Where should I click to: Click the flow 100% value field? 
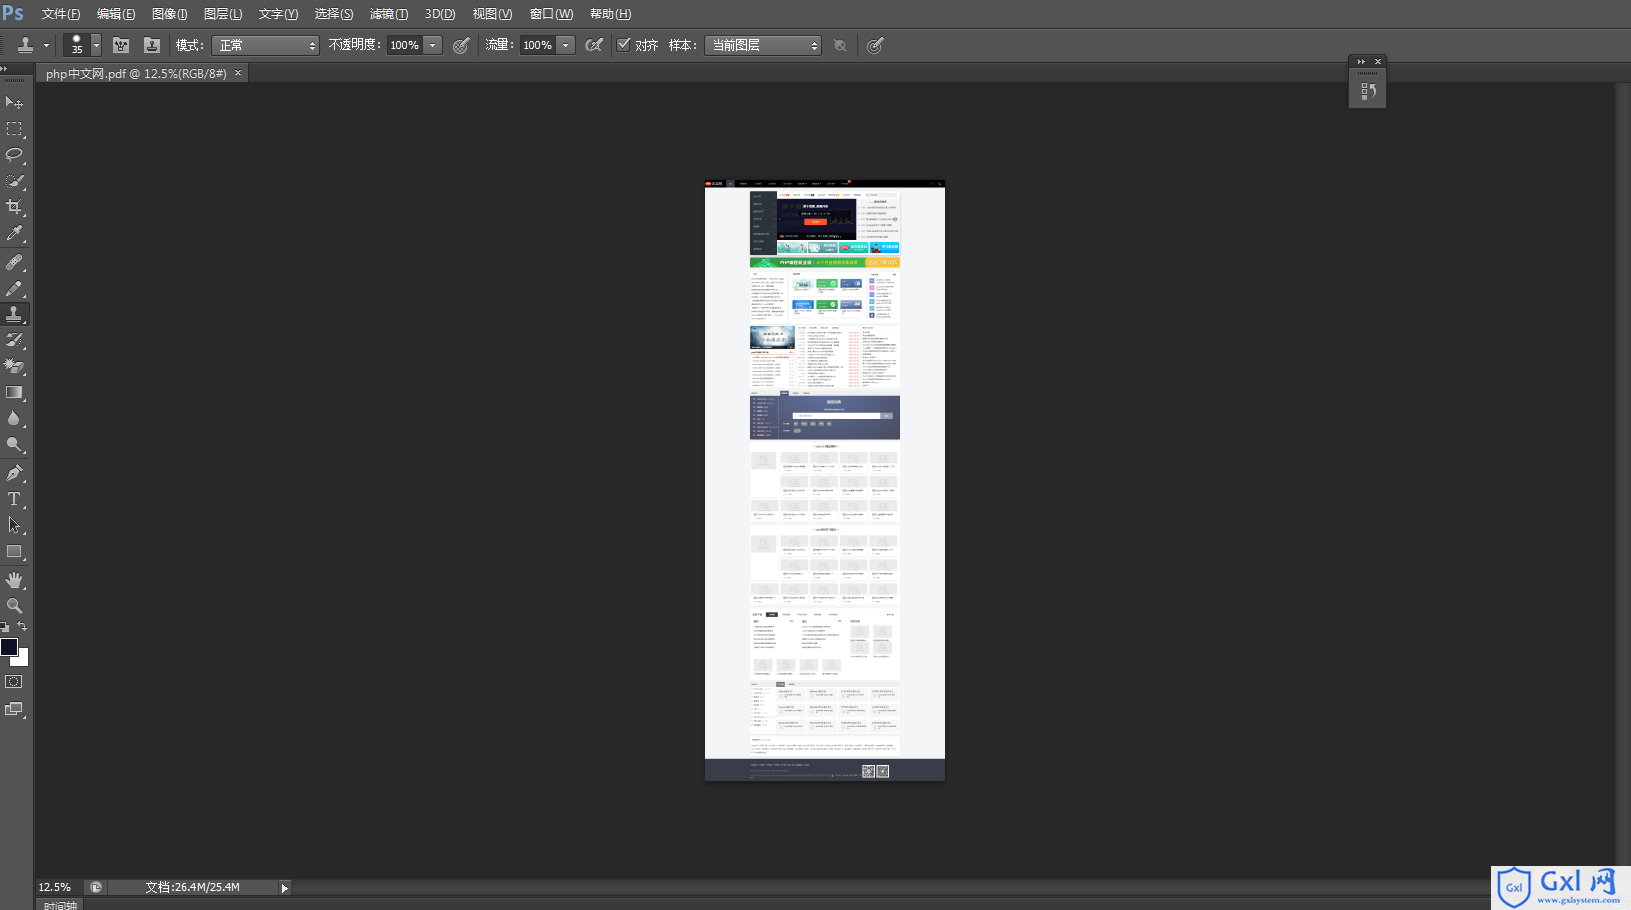(538, 45)
